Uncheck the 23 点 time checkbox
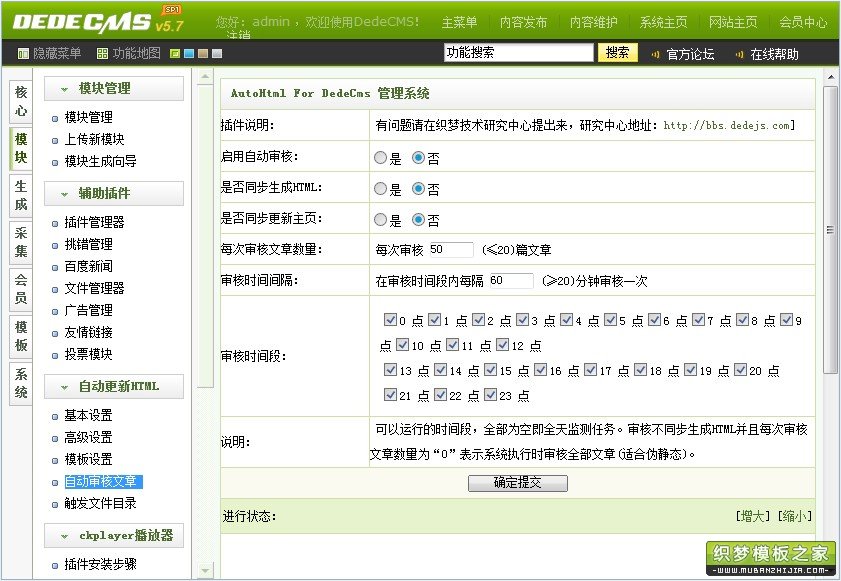 (490, 395)
